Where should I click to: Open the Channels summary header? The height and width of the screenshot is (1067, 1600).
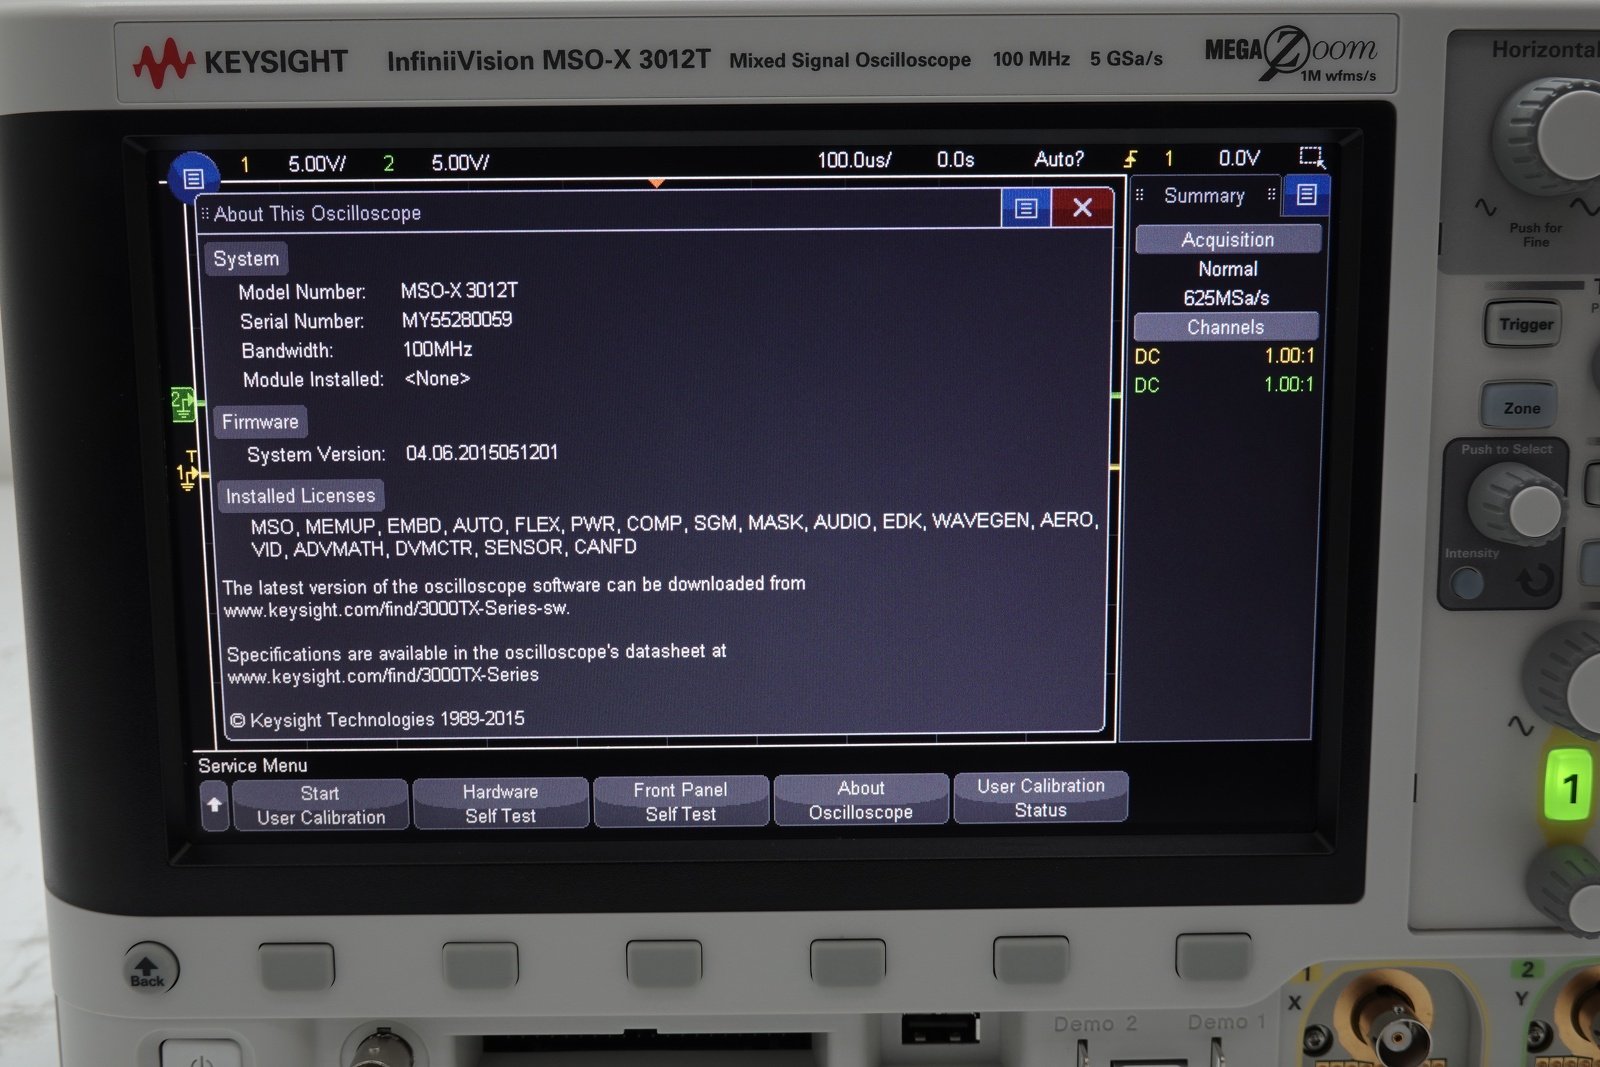pos(1226,327)
